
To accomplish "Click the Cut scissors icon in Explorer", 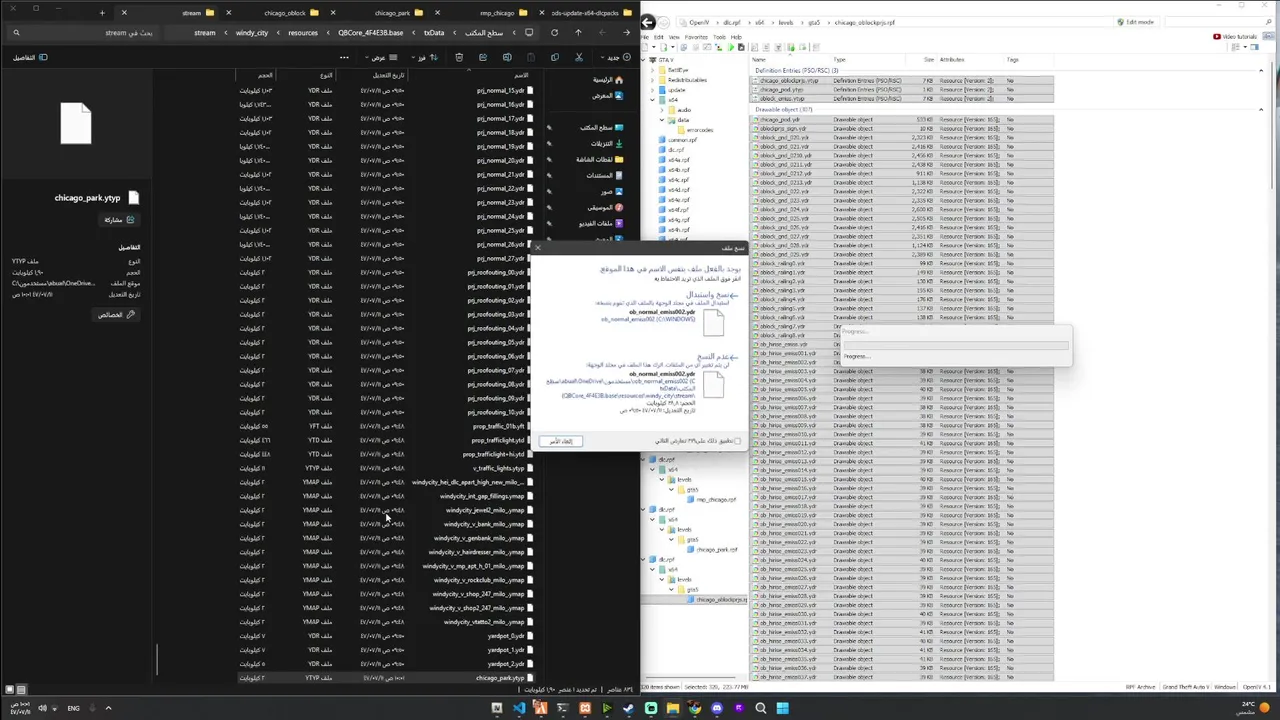I will pyautogui.click(x=579, y=57).
